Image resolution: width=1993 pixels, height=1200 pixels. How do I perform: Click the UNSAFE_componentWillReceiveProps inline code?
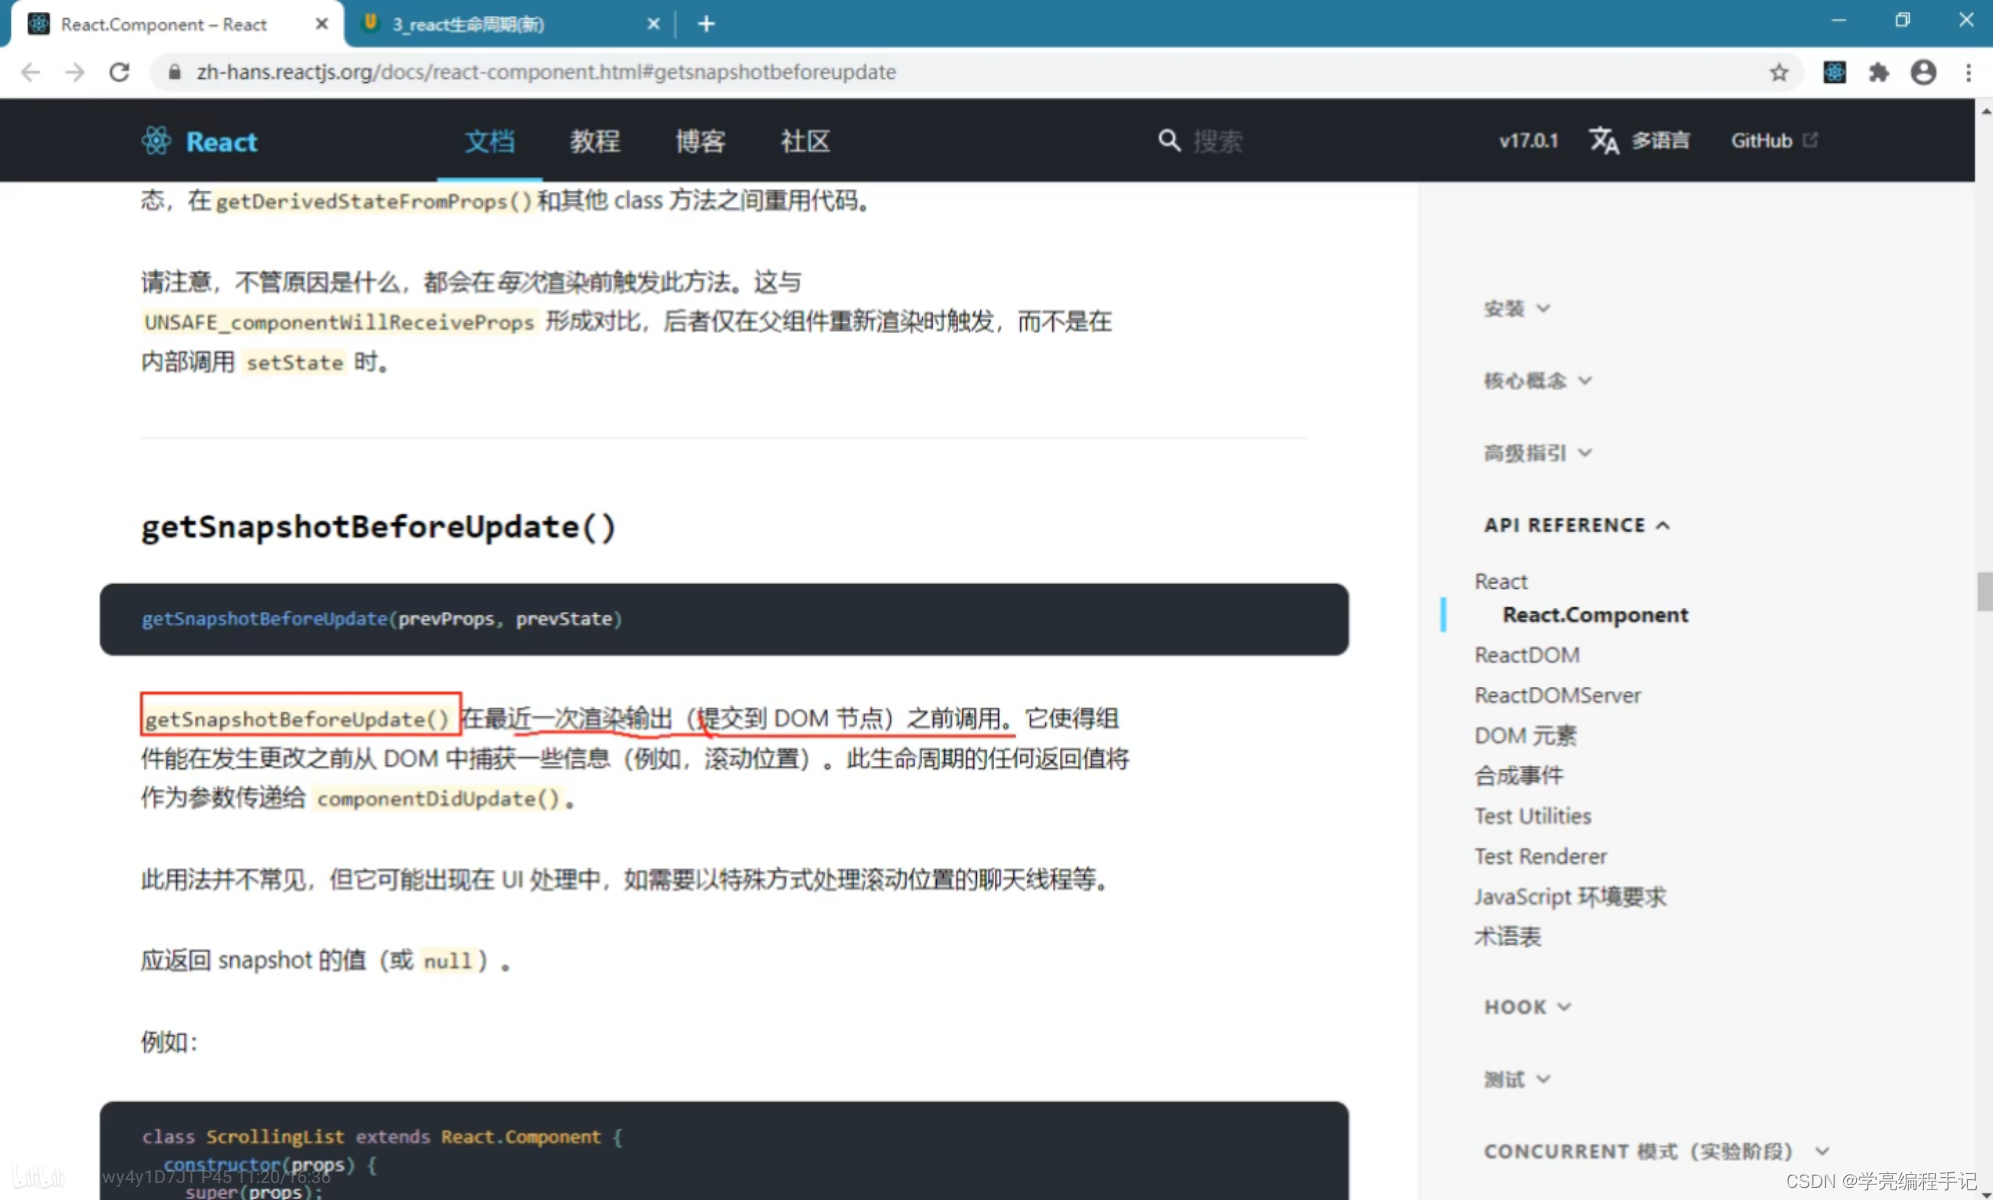(x=339, y=322)
